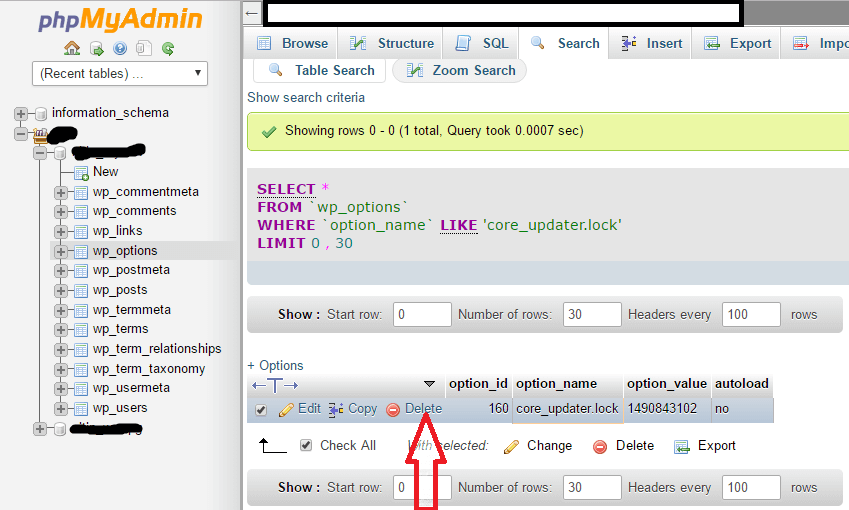Click the Change link below table
Image resolution: width=849 pixels, height=510 pixels.
click(549, 446)
